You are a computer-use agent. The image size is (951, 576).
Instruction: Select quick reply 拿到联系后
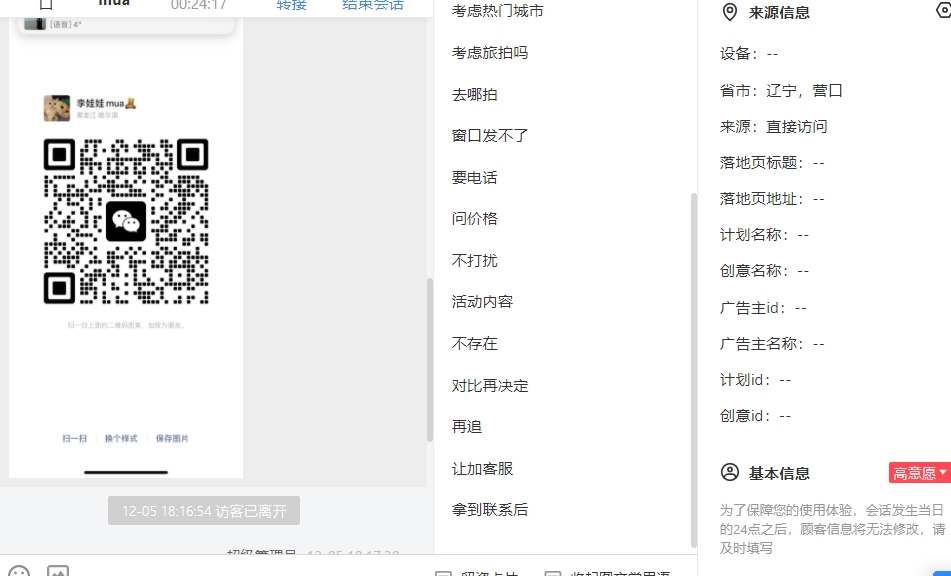point(489,510)
